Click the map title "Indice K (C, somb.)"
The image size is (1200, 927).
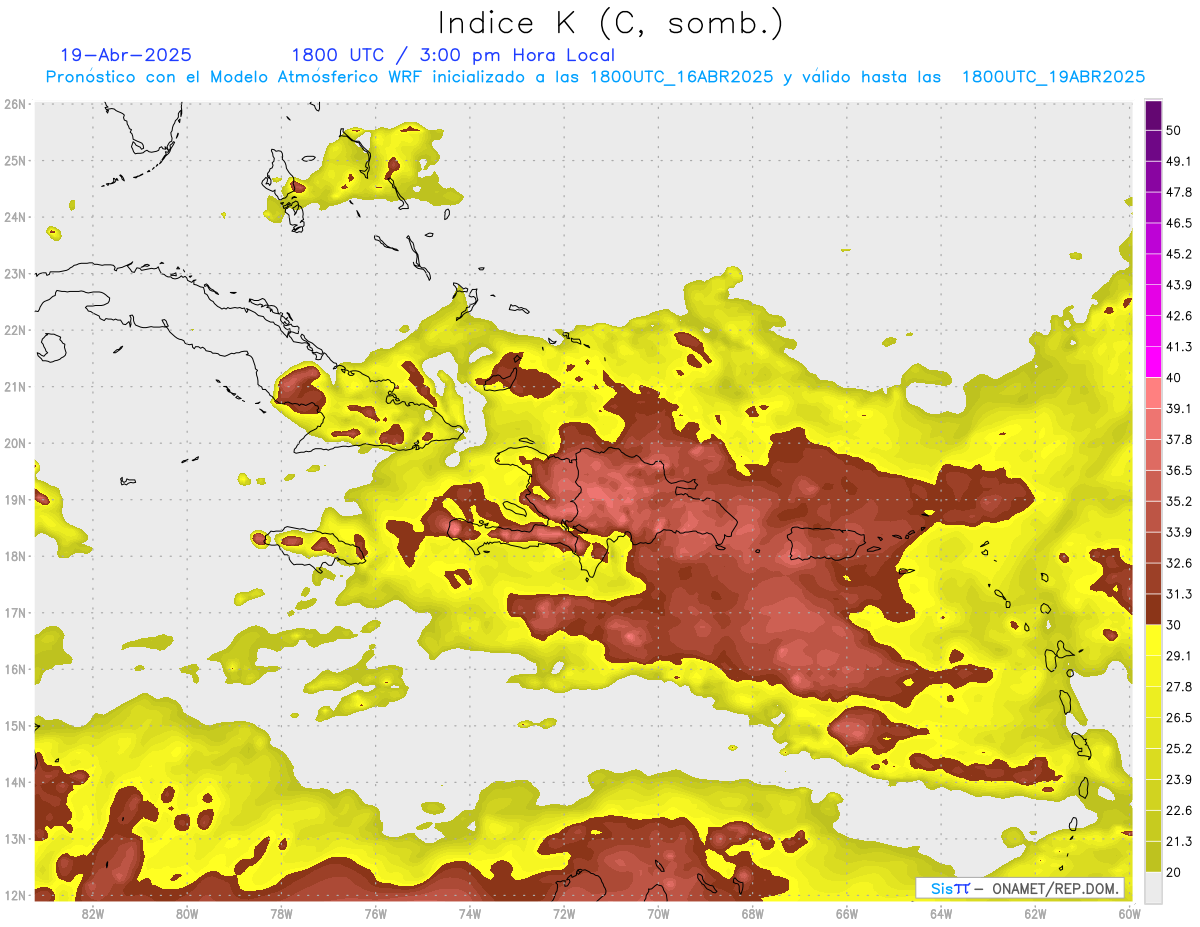pyautogui.click(x=611, y=23)
